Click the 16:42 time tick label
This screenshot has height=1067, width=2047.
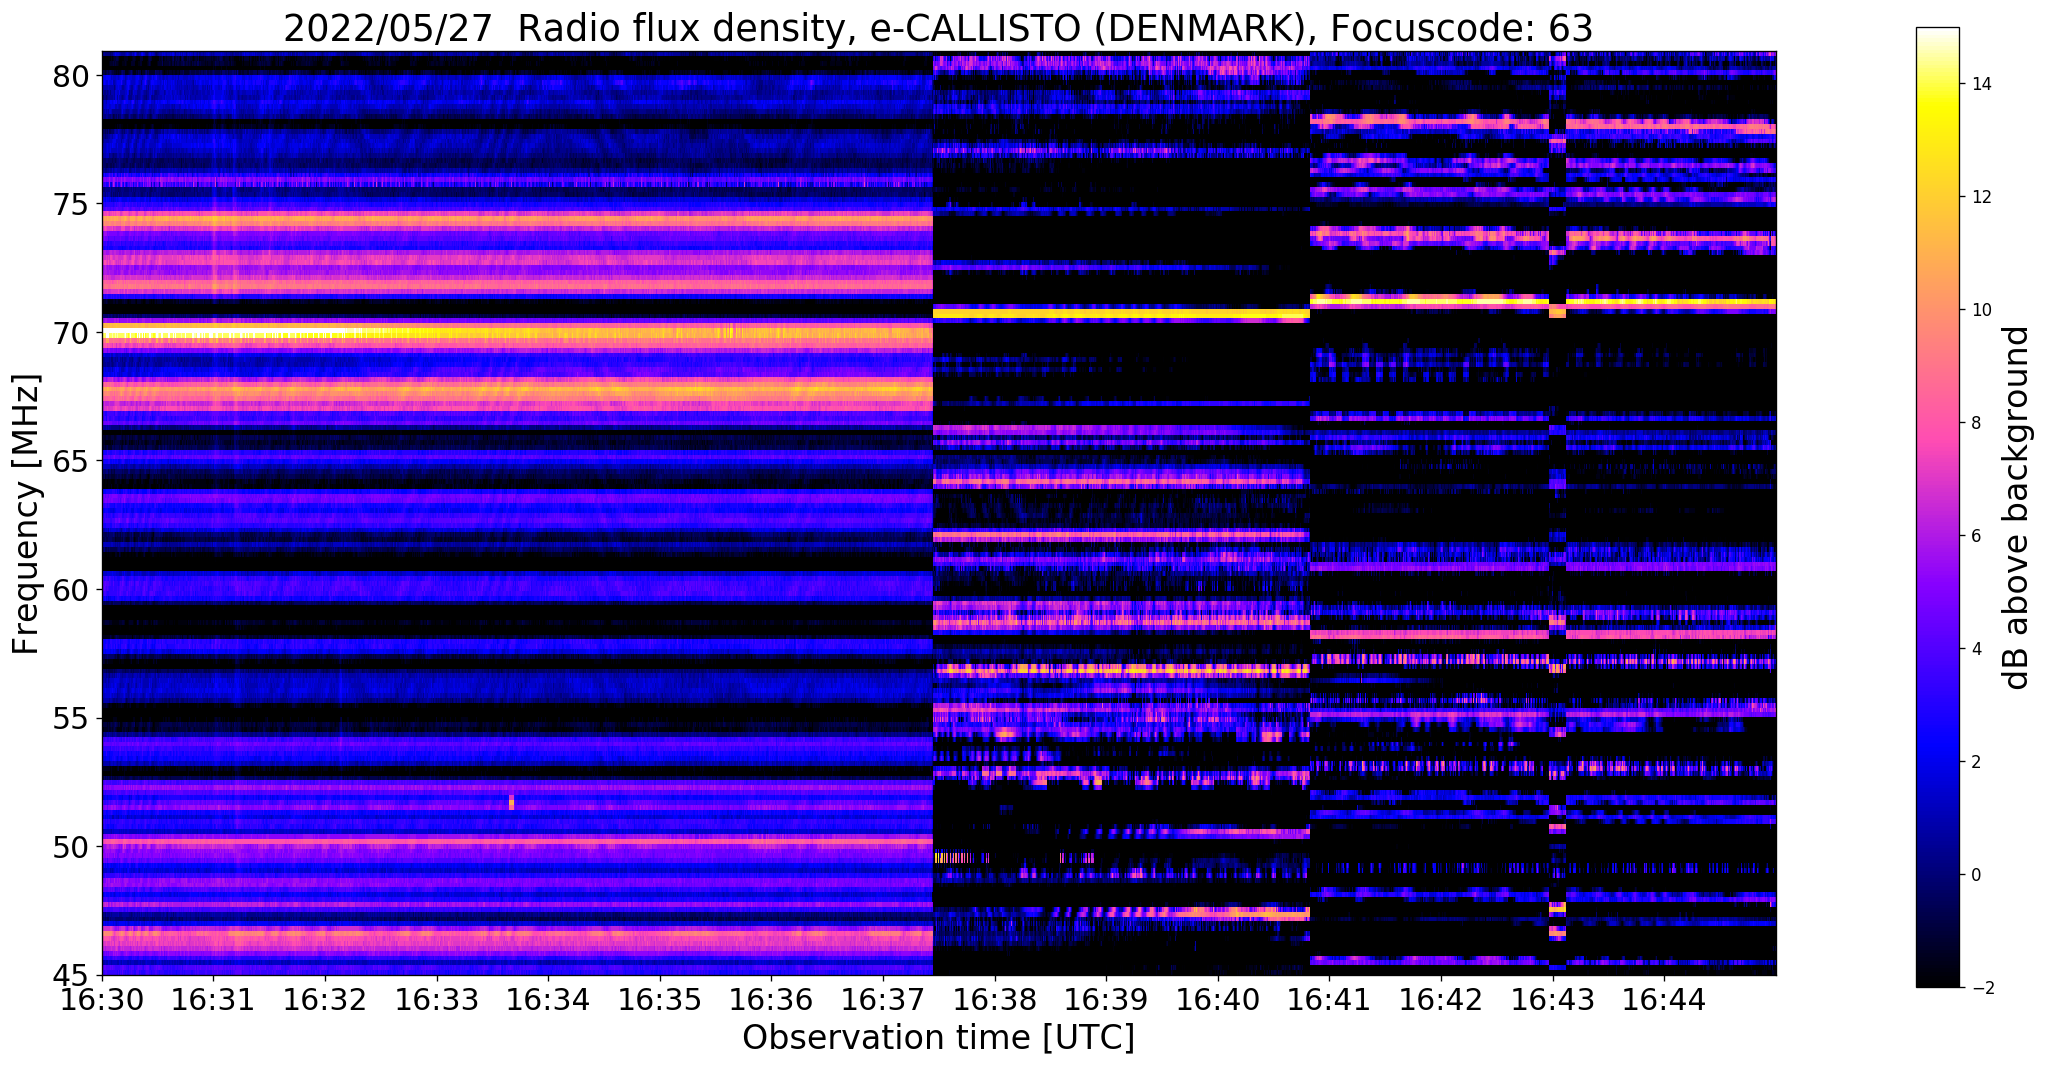pos(1441,999)
